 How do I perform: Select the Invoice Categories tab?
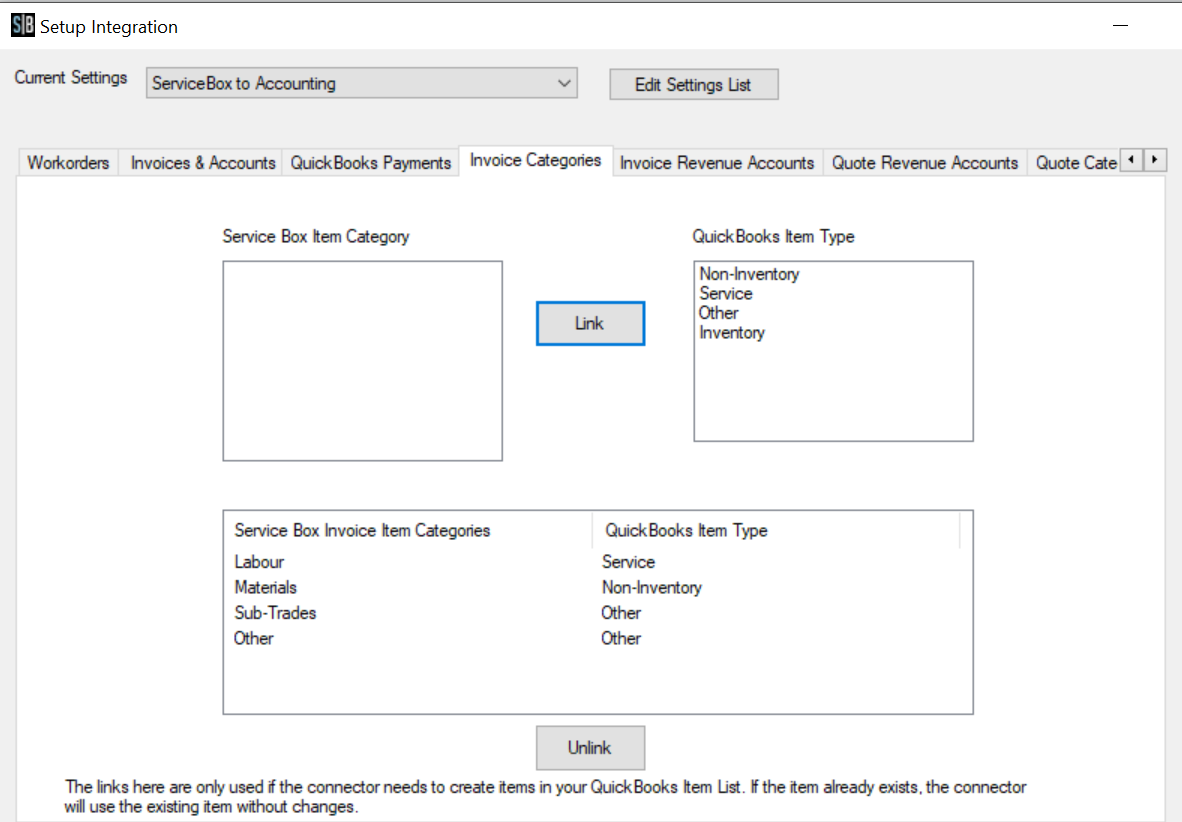pyautogui.click(x=535, y=161)
